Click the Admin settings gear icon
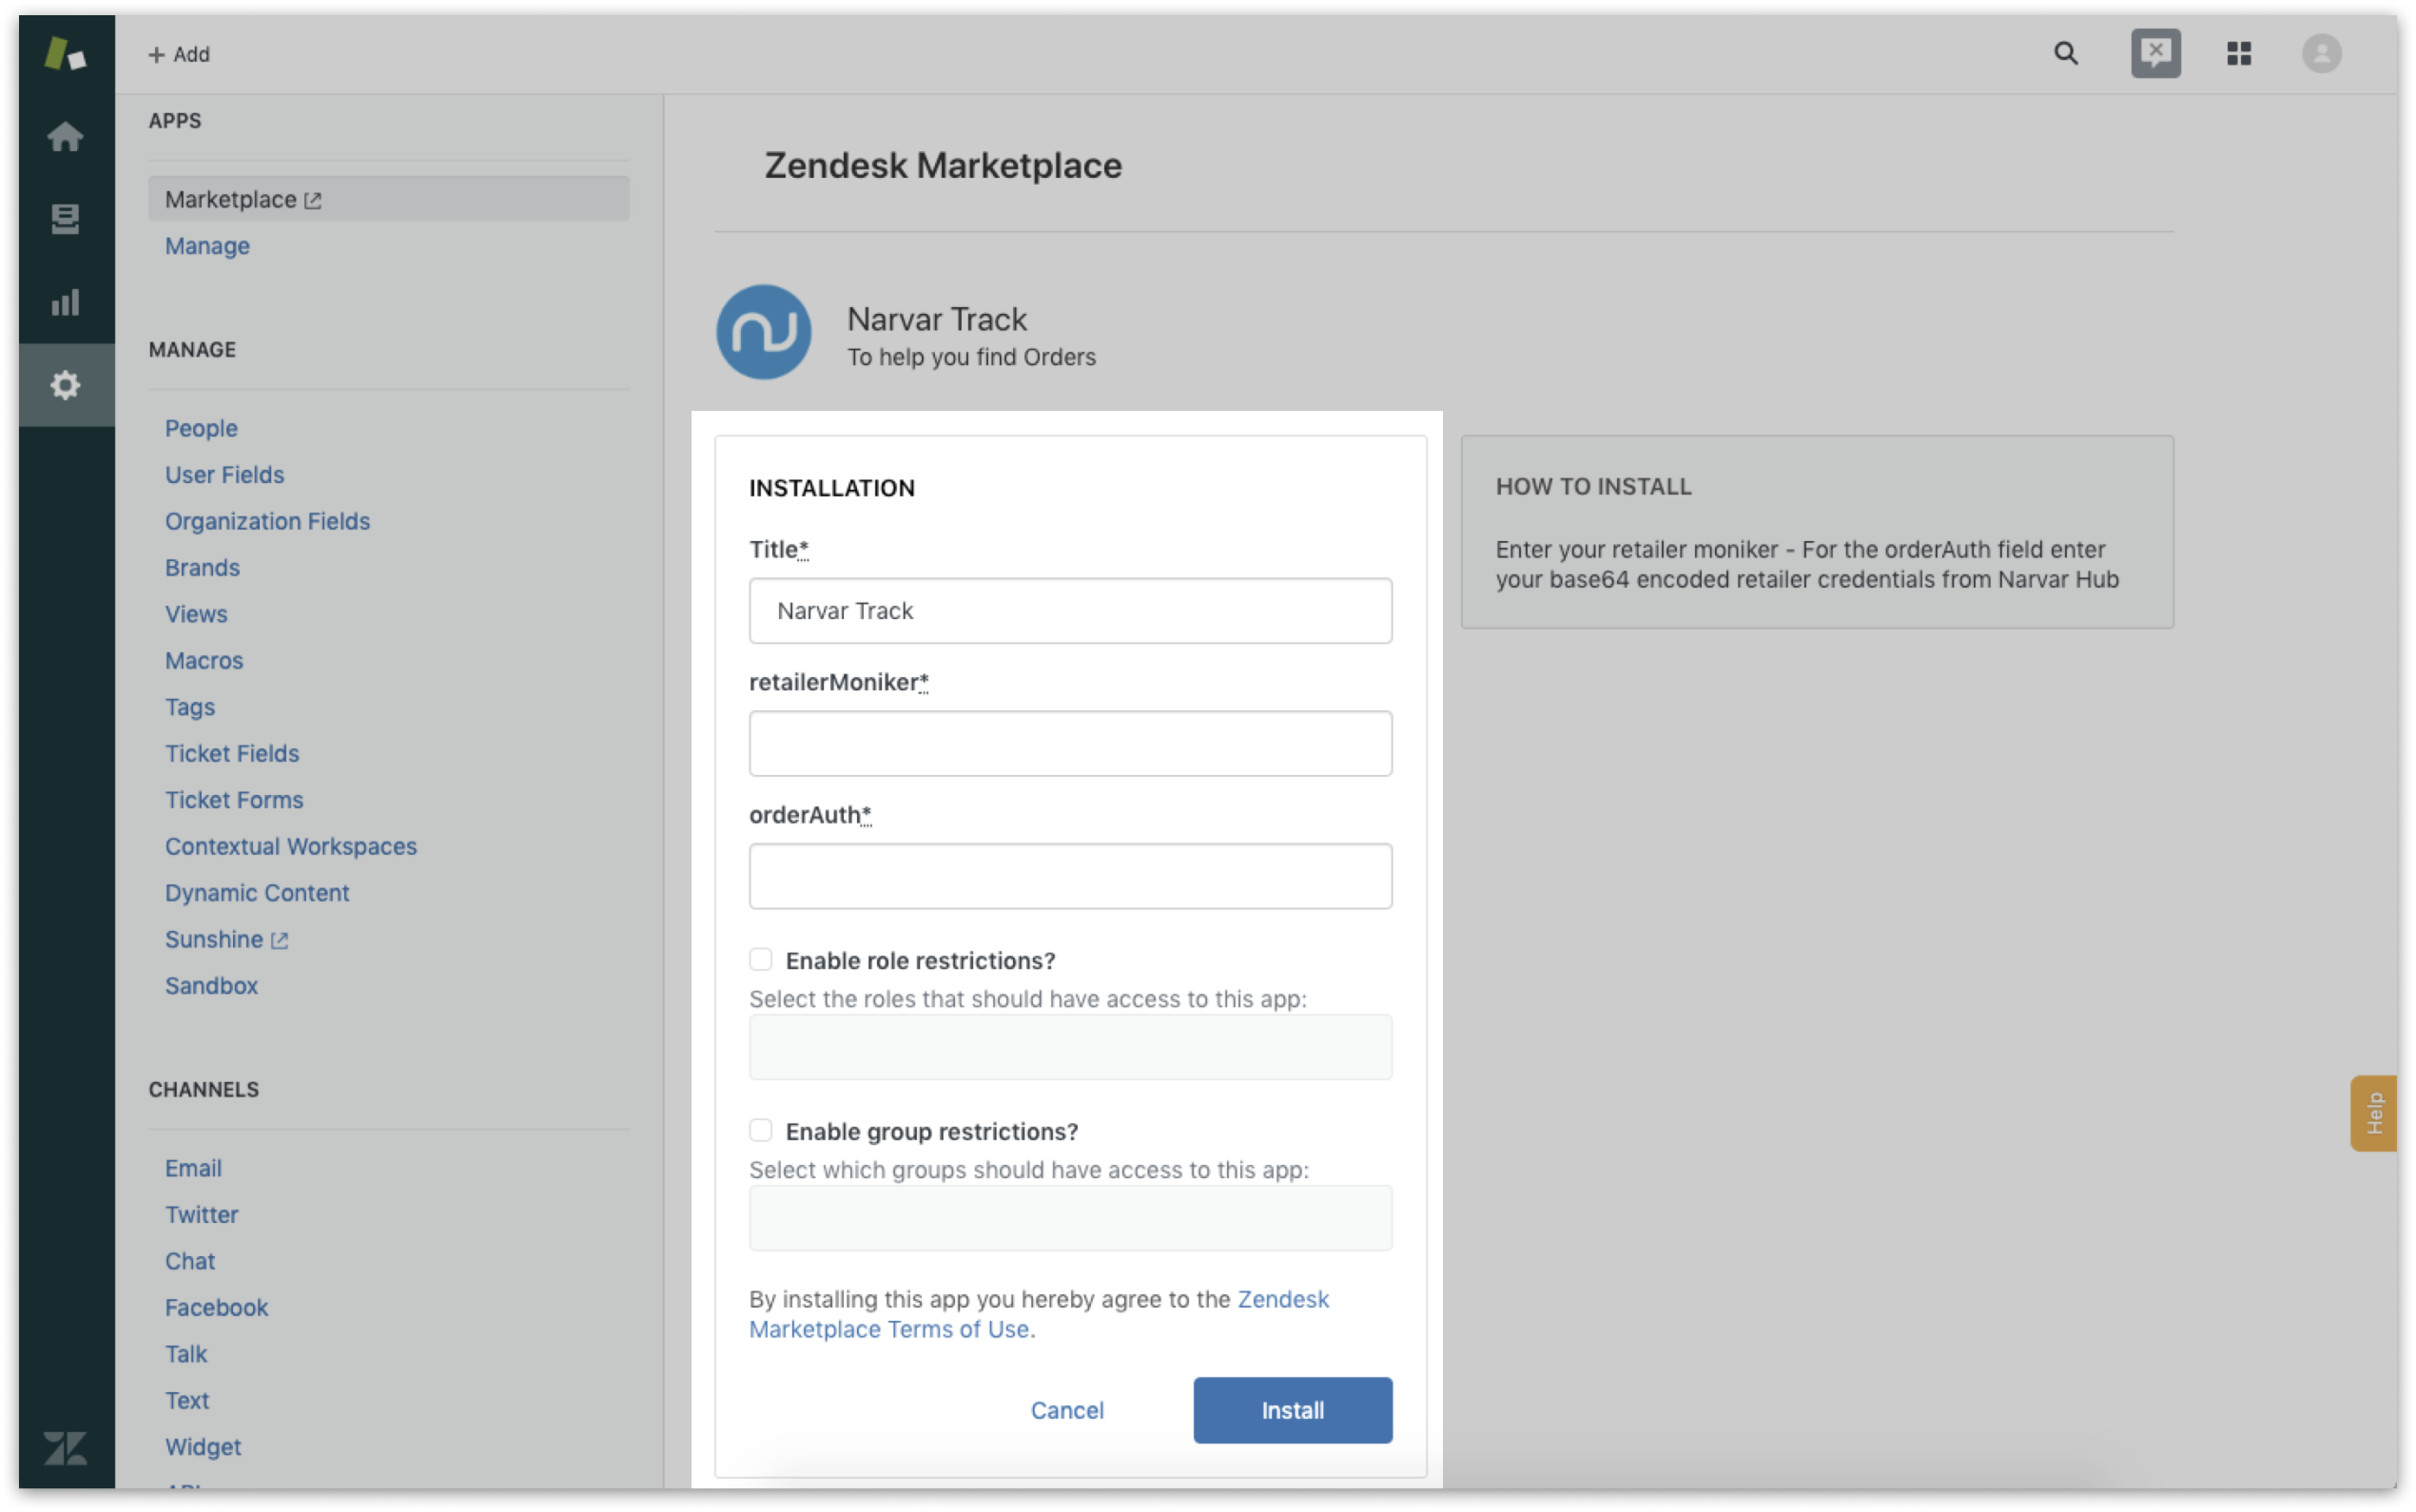Viewport: 2416px width, 1512px height. point(65,384)
